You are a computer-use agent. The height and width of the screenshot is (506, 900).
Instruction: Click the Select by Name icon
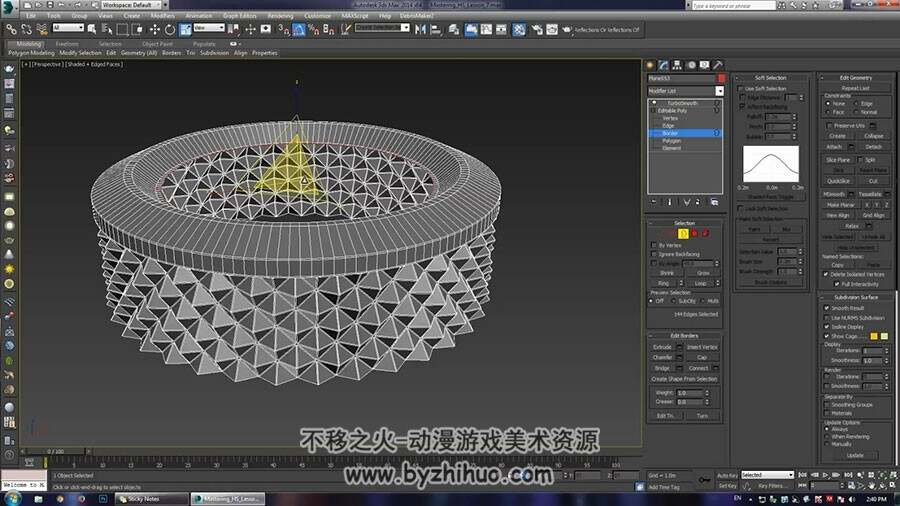(107, 29)
